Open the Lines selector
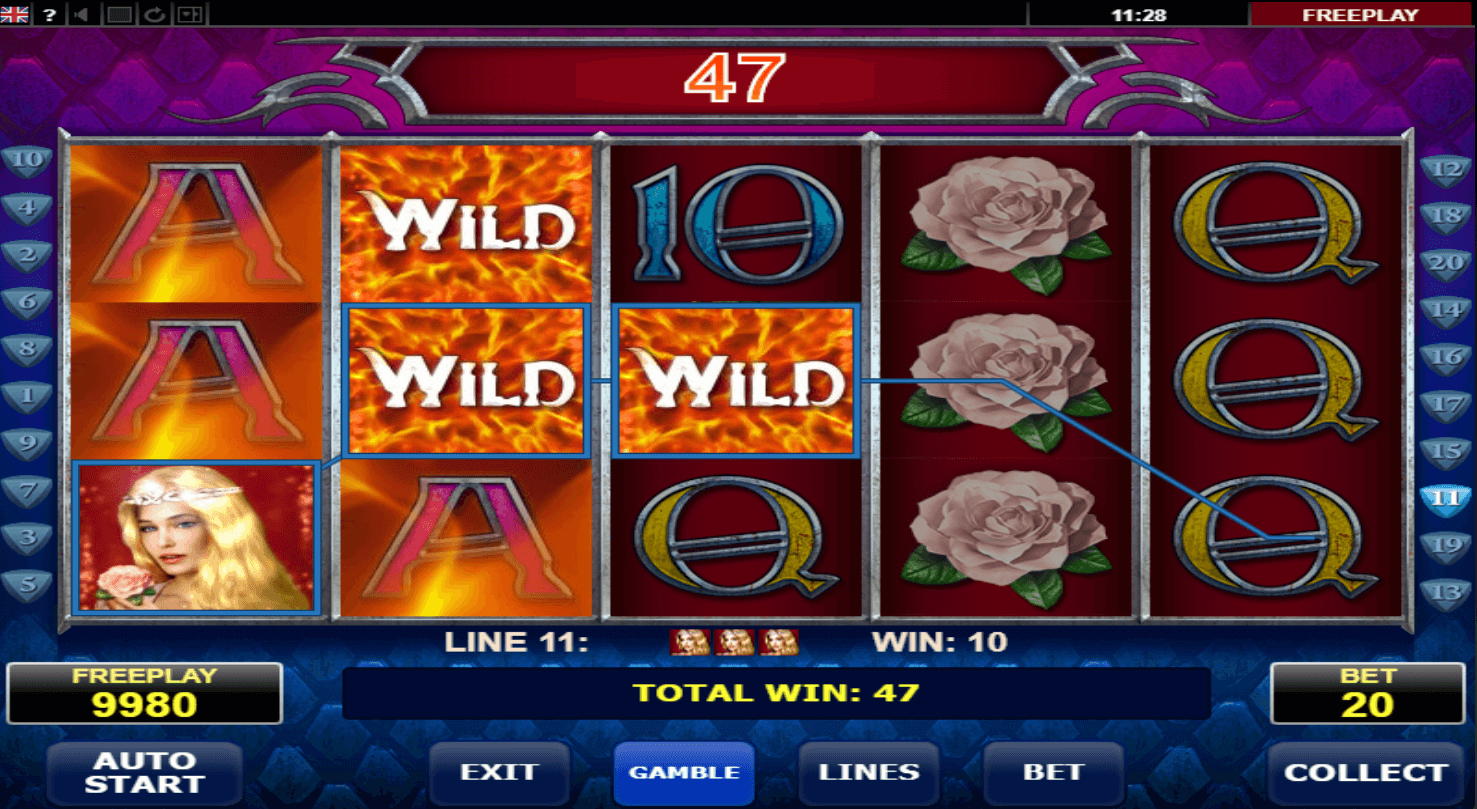Screen dimensions: 1477x809 point(869,773)
